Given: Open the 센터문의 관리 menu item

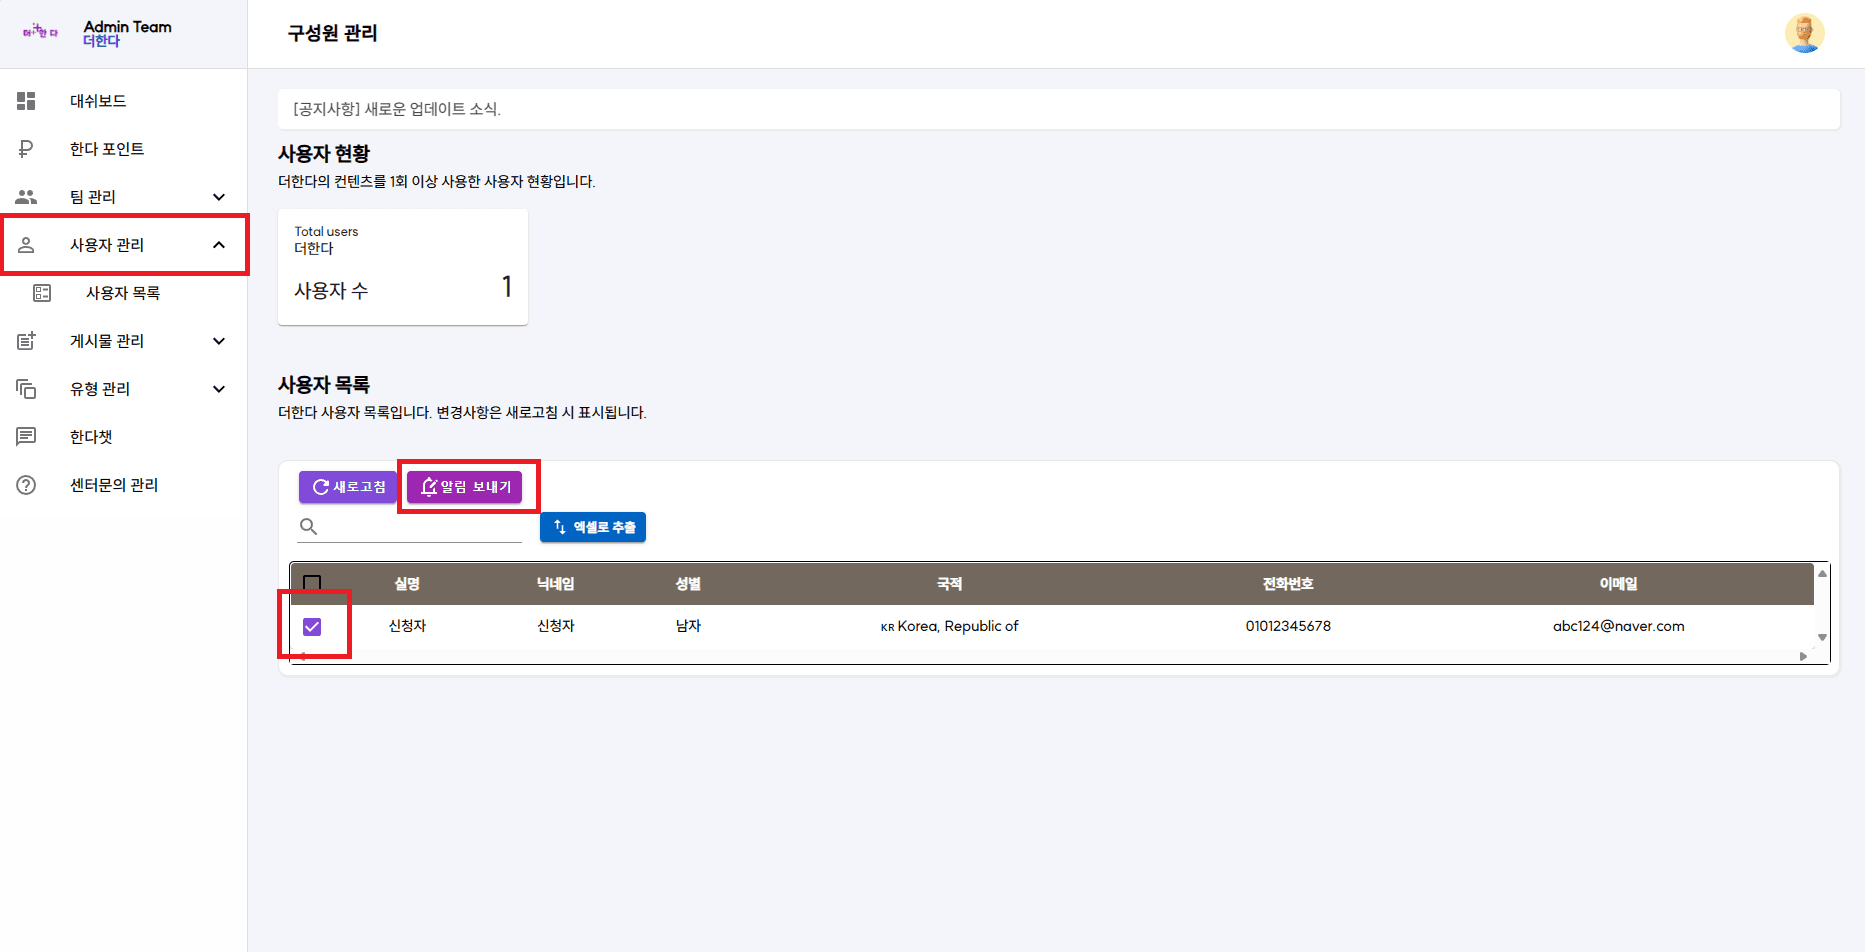Looking at the screenshot, I should point(123,485).
